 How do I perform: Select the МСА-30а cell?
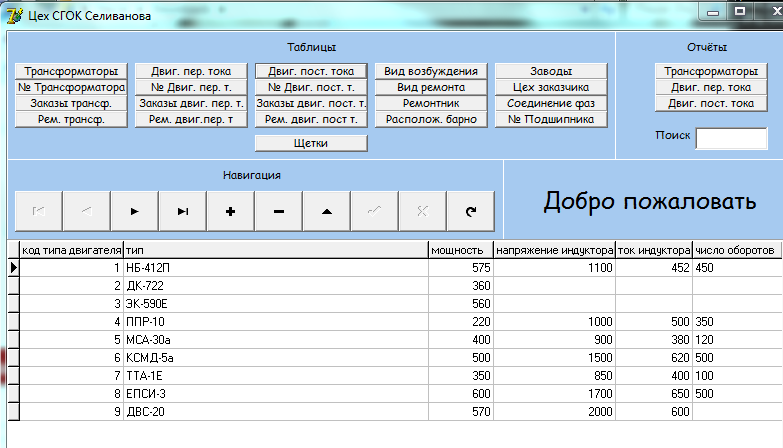click(276, 340)
